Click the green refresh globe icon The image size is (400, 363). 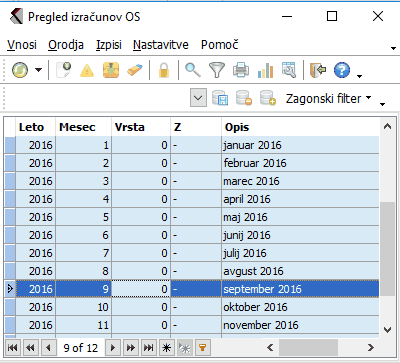coord(20,70)
